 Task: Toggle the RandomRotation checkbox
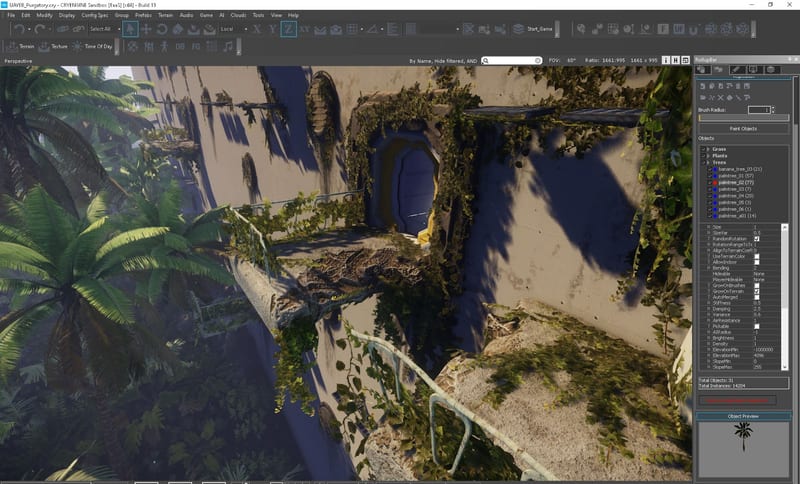757,239
